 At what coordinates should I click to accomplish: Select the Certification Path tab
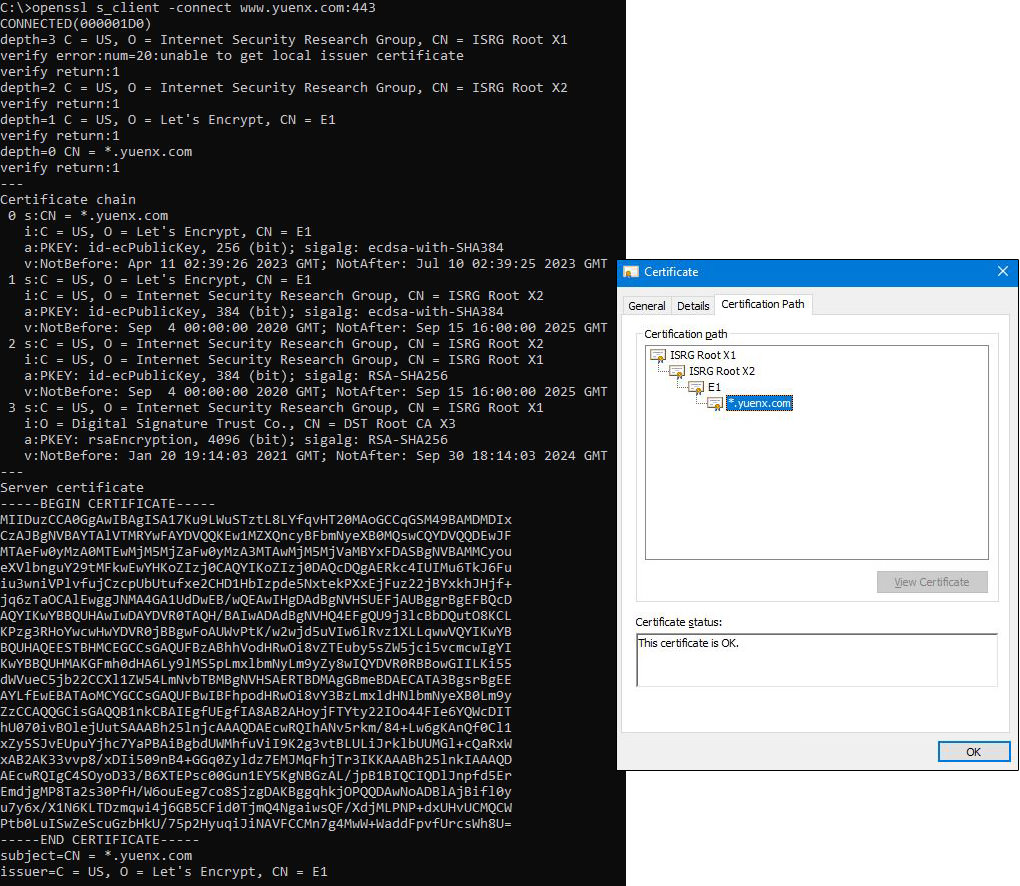763,304
